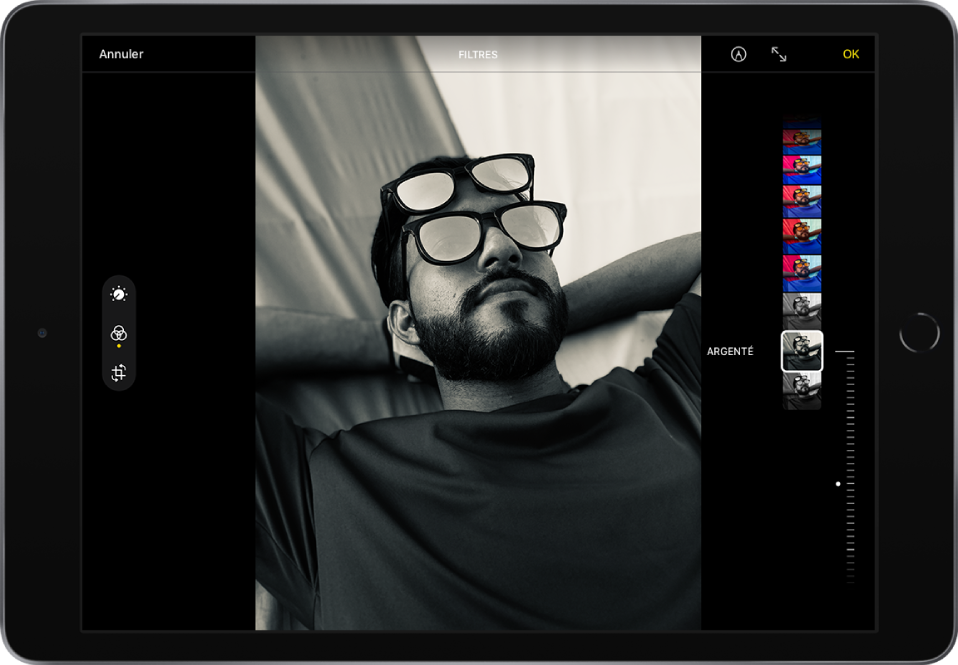Image resolution: width=958 pixels, height=665 pixels.
Task: Tap Annuler to cancel editing
Action: click(121, 54)
